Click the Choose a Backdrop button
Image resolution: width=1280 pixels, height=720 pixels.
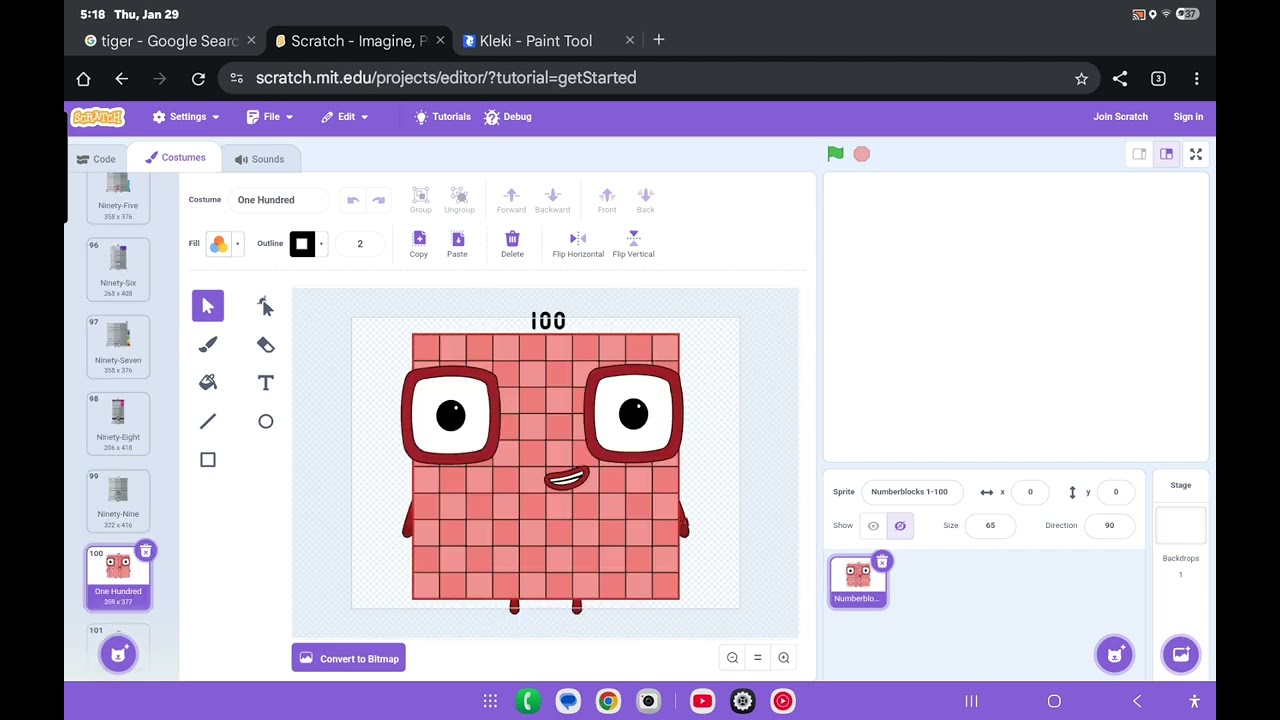[x=1181, y=655]
